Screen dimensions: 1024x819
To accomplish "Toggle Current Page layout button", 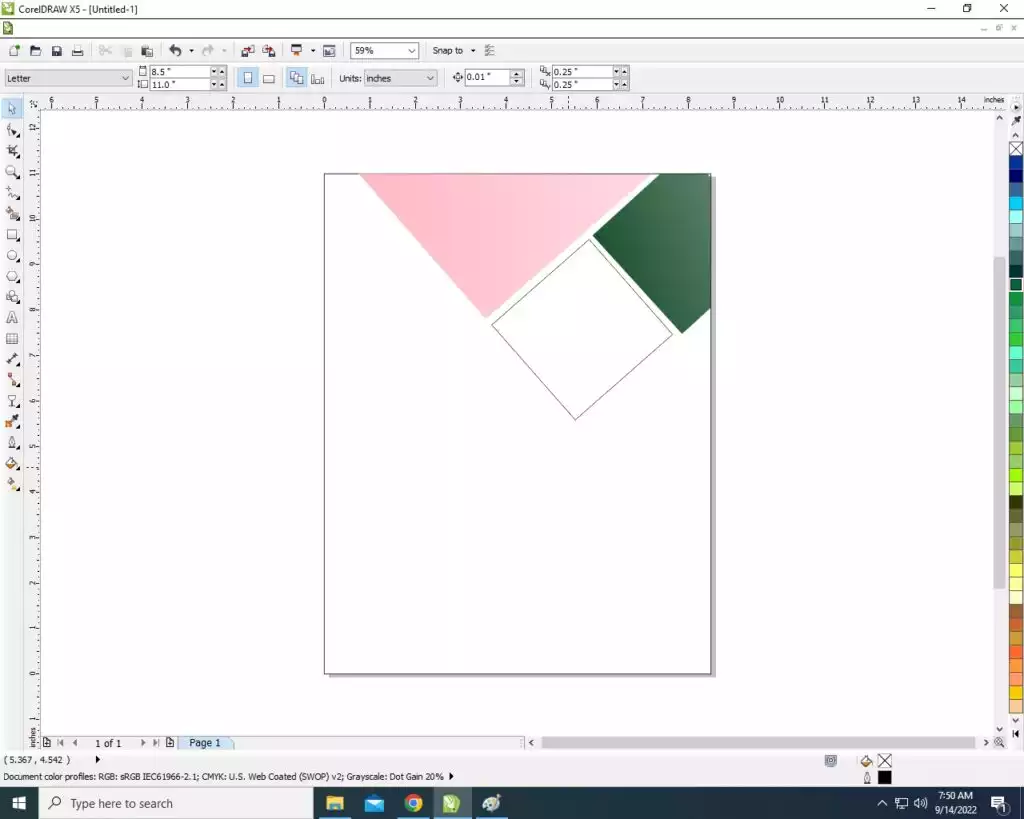I will pyautogui.click(x=317, y=78).
